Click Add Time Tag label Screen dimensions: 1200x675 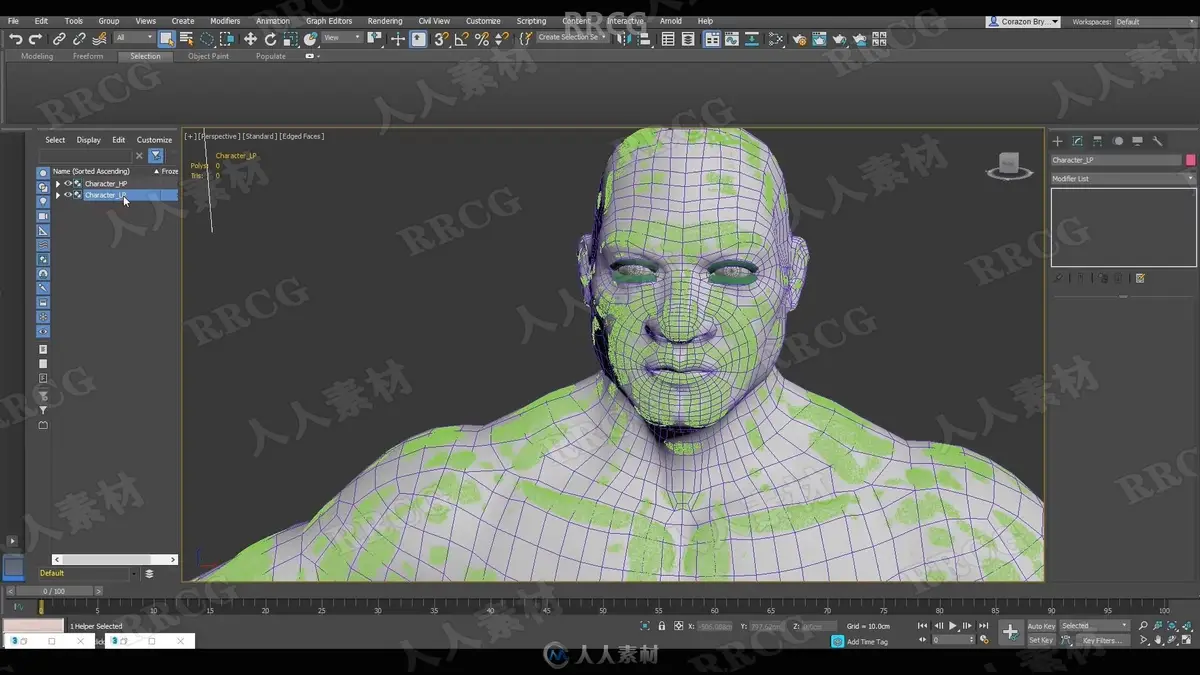pyautogui.click(x=867, y=642)
